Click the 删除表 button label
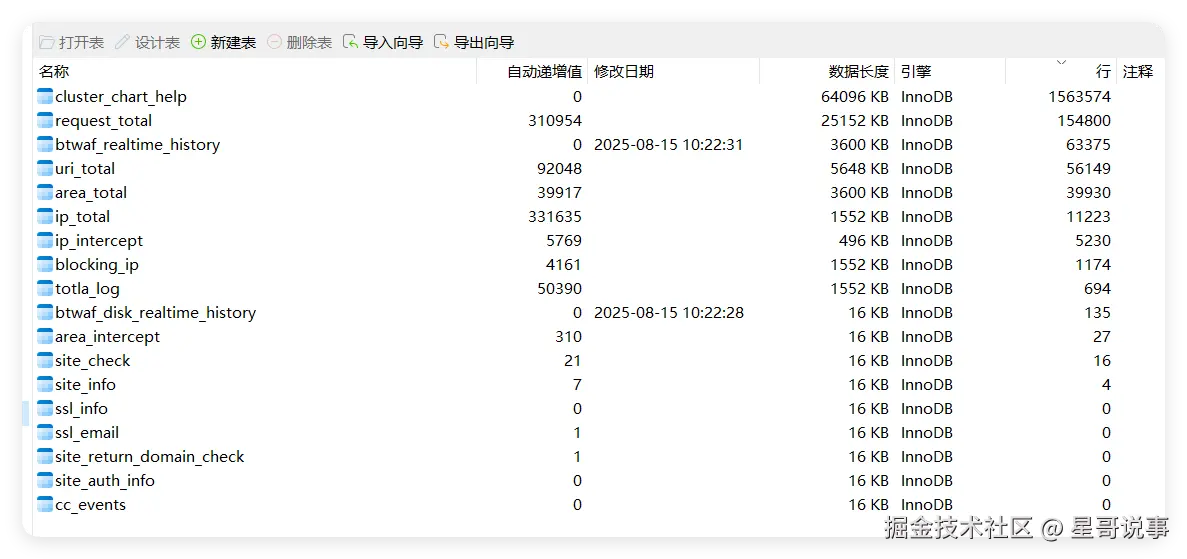1187x559 pixels. pos(309,42)
